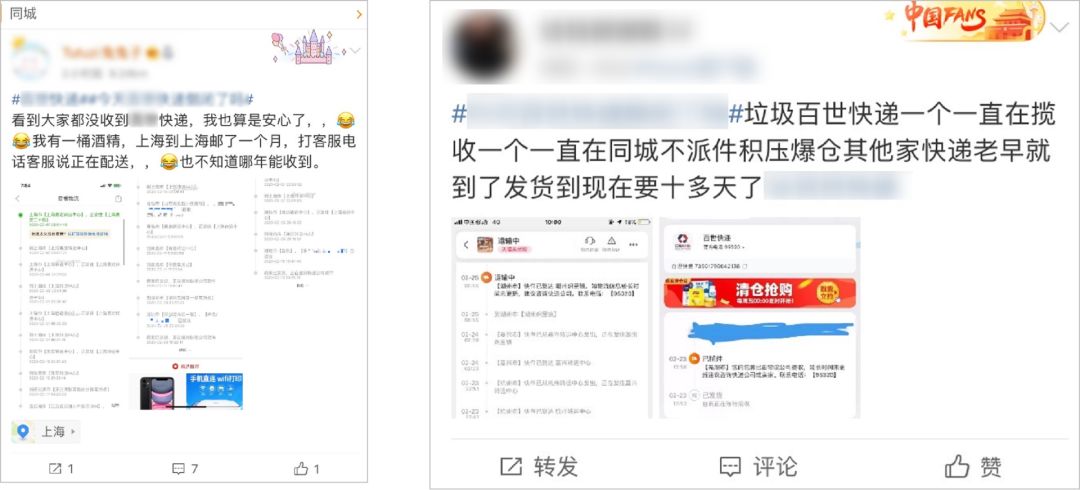The height and width of the screenshot is (490, 1080).
Task: Open right post's 百世快递 screenshot
Action: [760, 318]
